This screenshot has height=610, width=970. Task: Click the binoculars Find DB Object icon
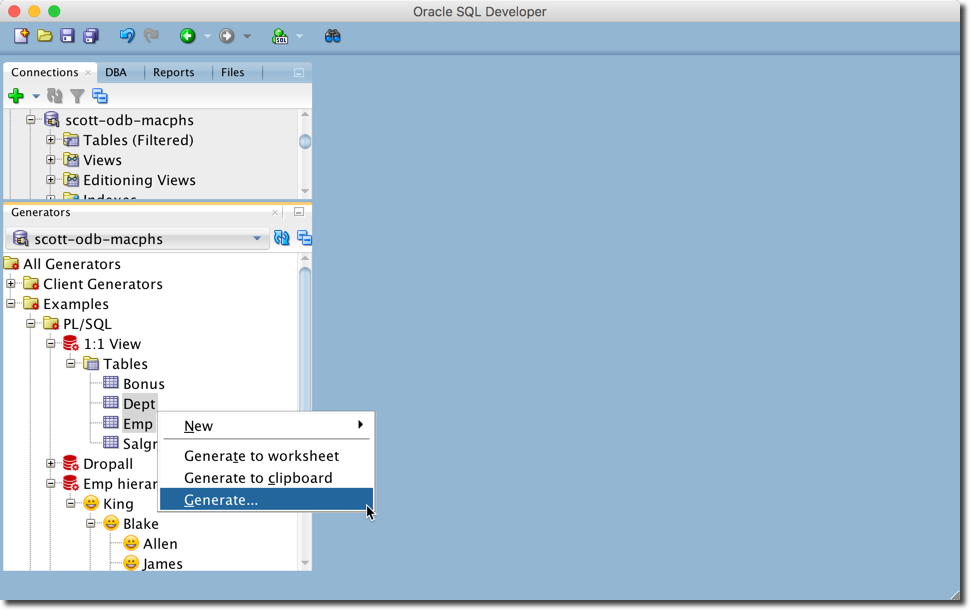333,36
